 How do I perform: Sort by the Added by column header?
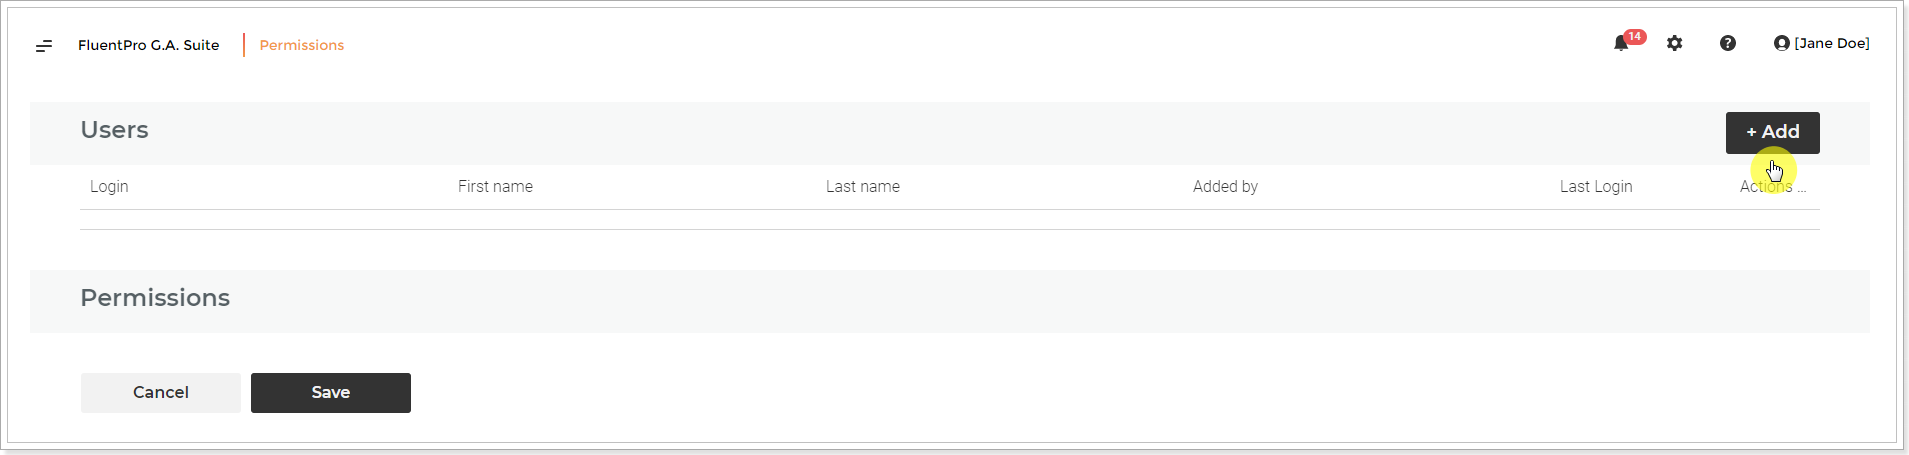1225,186
